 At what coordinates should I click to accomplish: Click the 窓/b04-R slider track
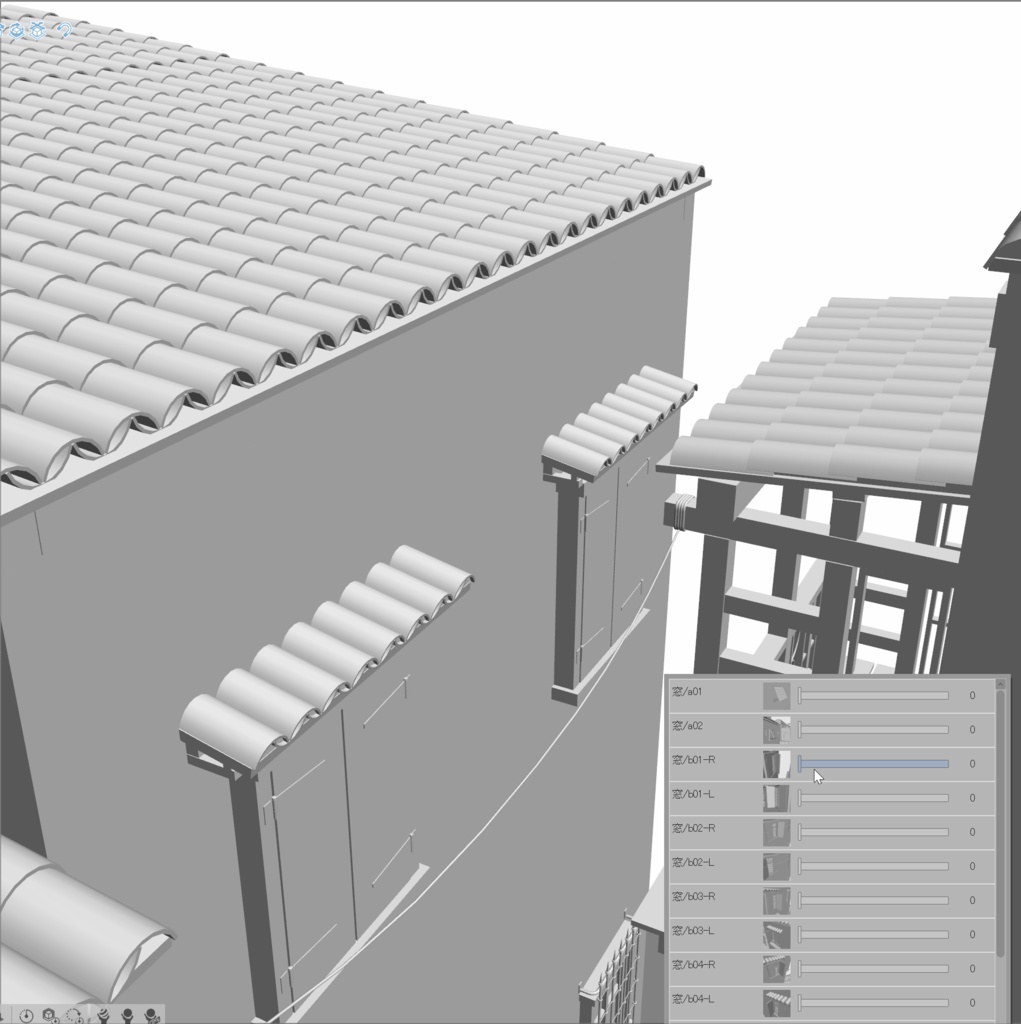pyautogui.click(x=873, y=968)
